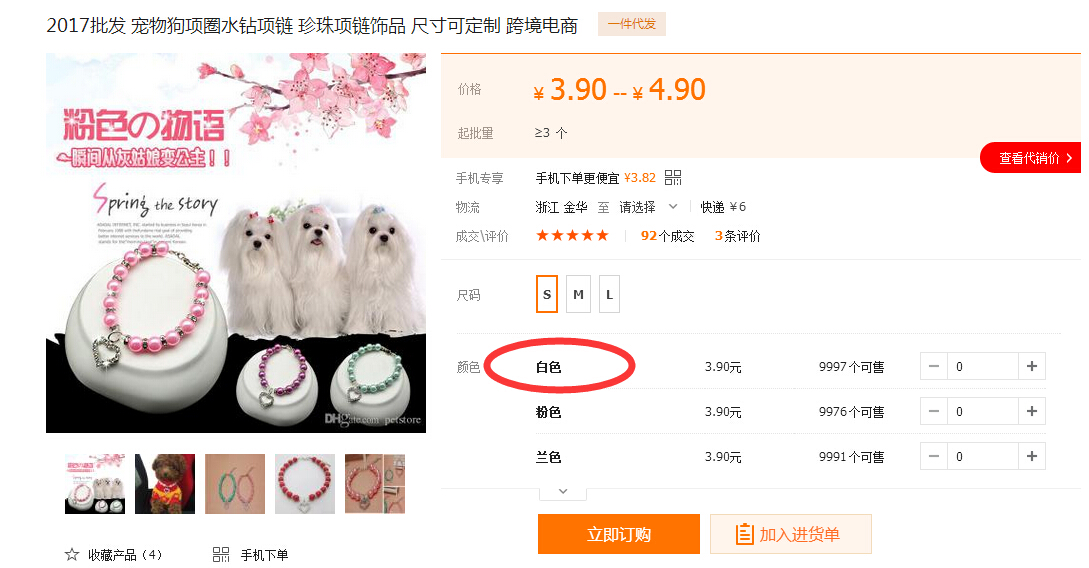This screenshot has width=1089, height=568.
Task: Expand more color options chevron
Action: click(563, 492)
